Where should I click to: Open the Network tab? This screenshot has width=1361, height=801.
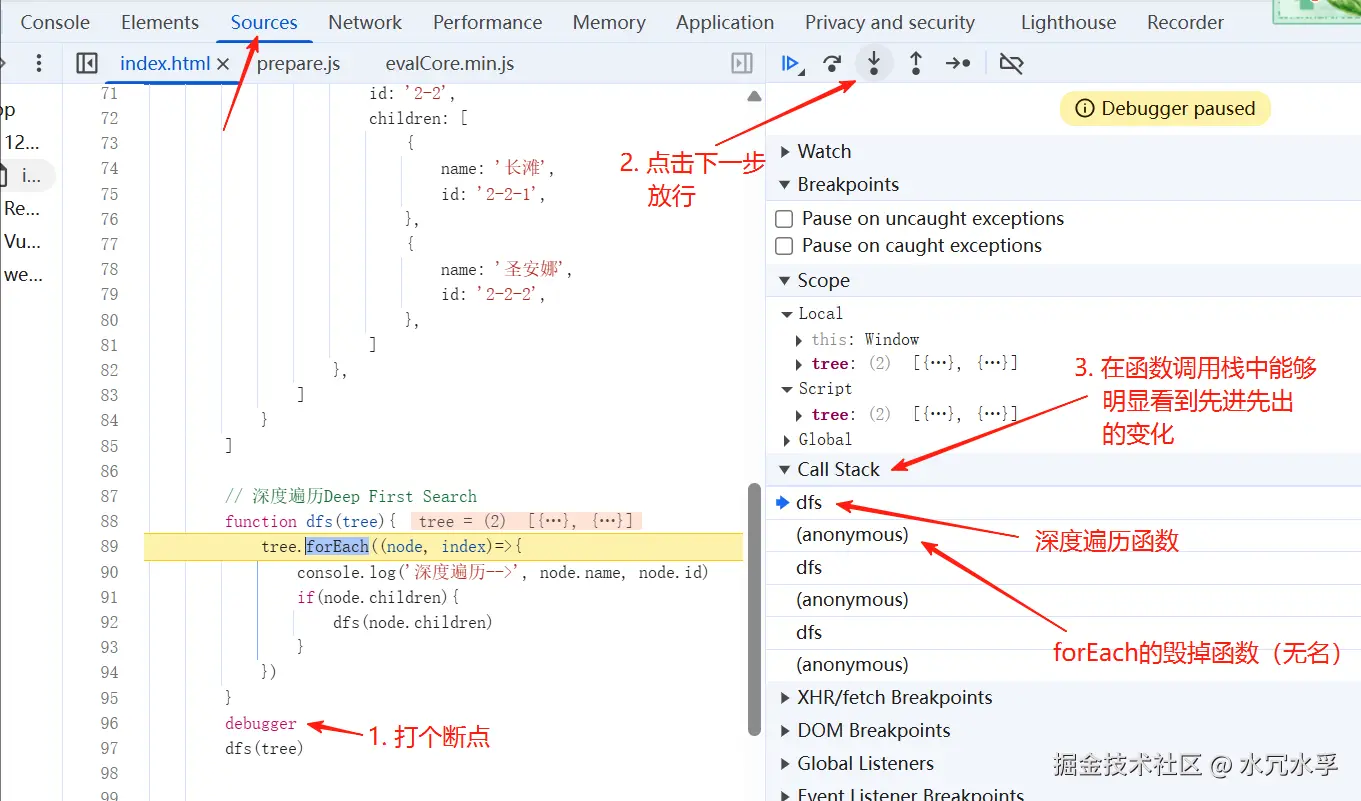pyautogui.click(x=365, y=22)
